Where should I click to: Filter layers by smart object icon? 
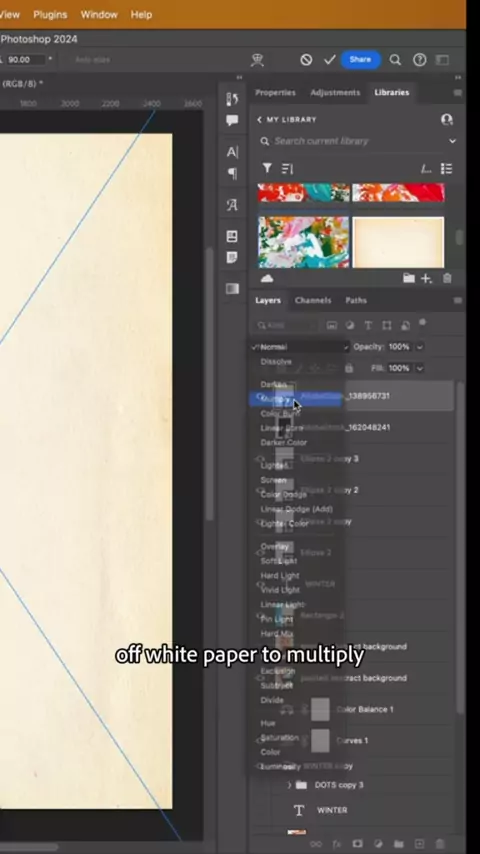point(405,325)
